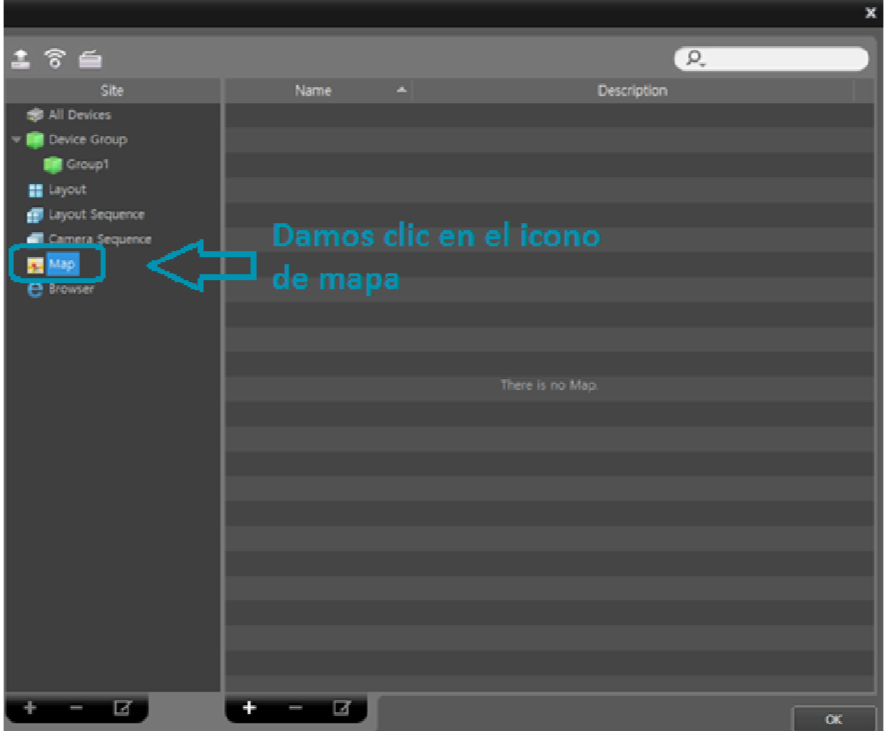Open the search magnifier dropdown
This screenshot has height=731, width=885.
(694, 58)
